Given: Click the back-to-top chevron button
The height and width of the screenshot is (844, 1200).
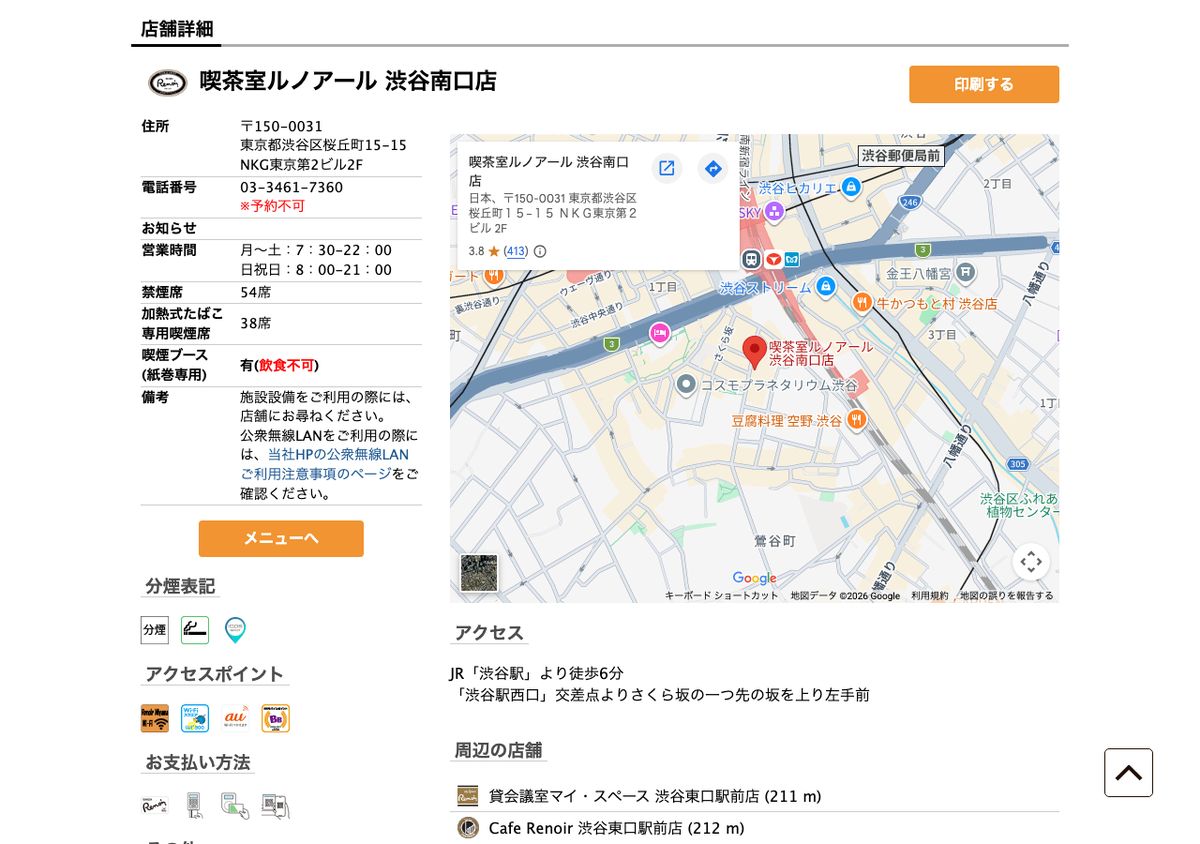Looking at the screenshot, I should point(1128,773).
